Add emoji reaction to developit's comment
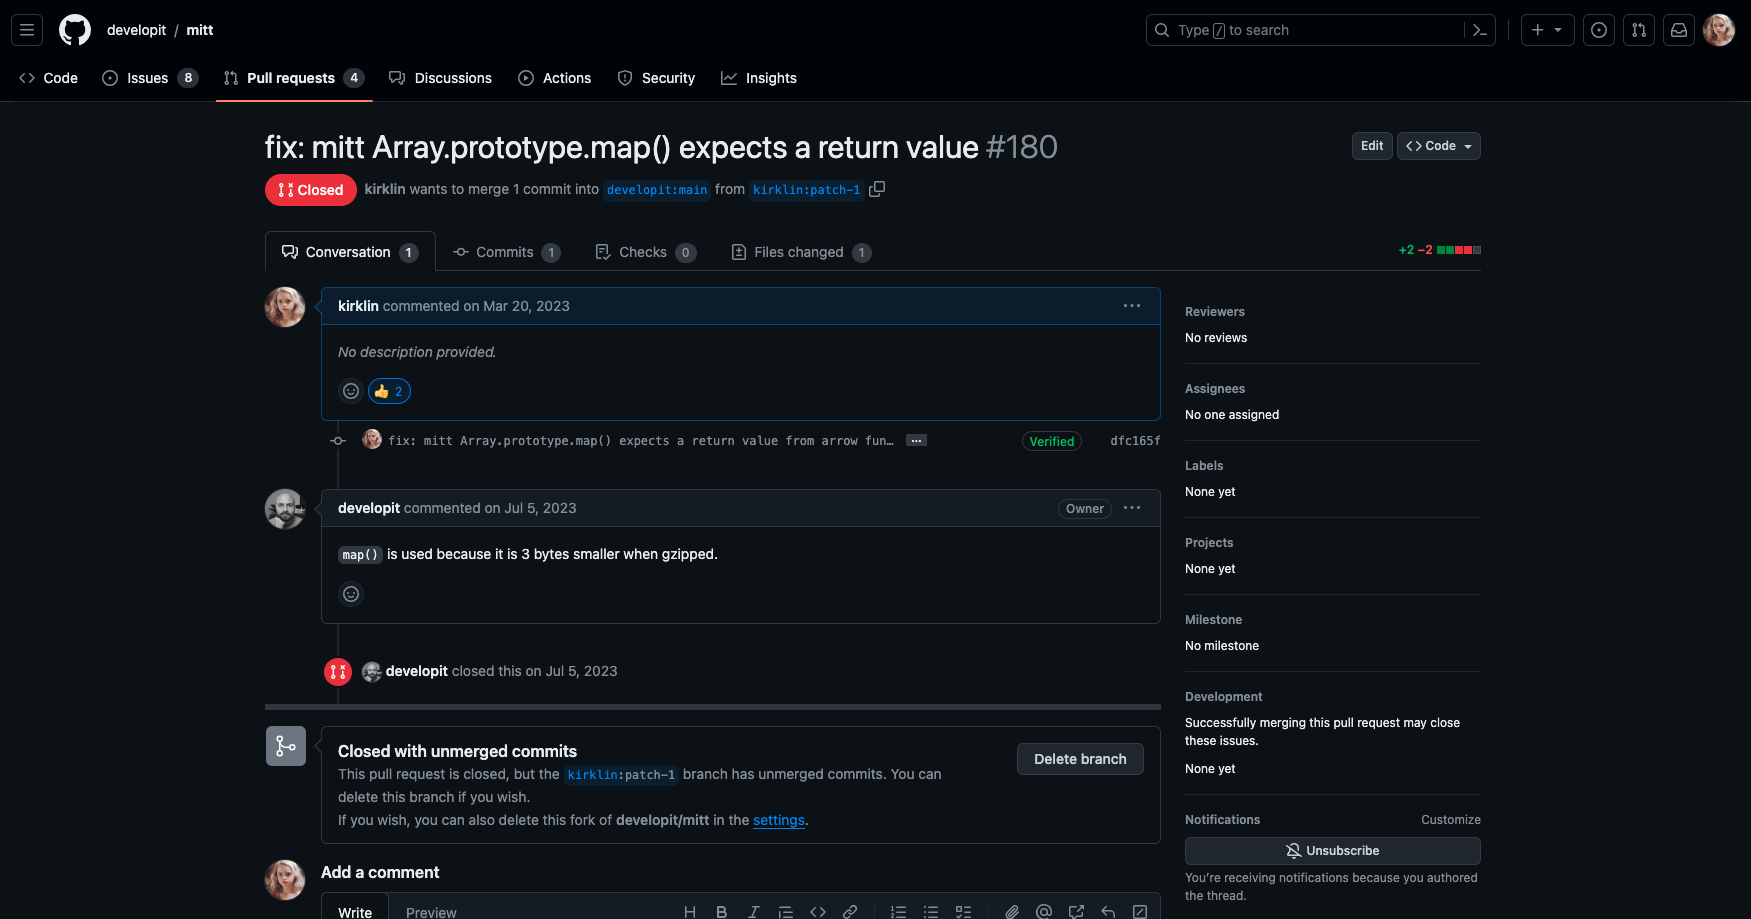The height and width of the screenshot is (919, 1751). pyautogui.click(x=351, y=594)
